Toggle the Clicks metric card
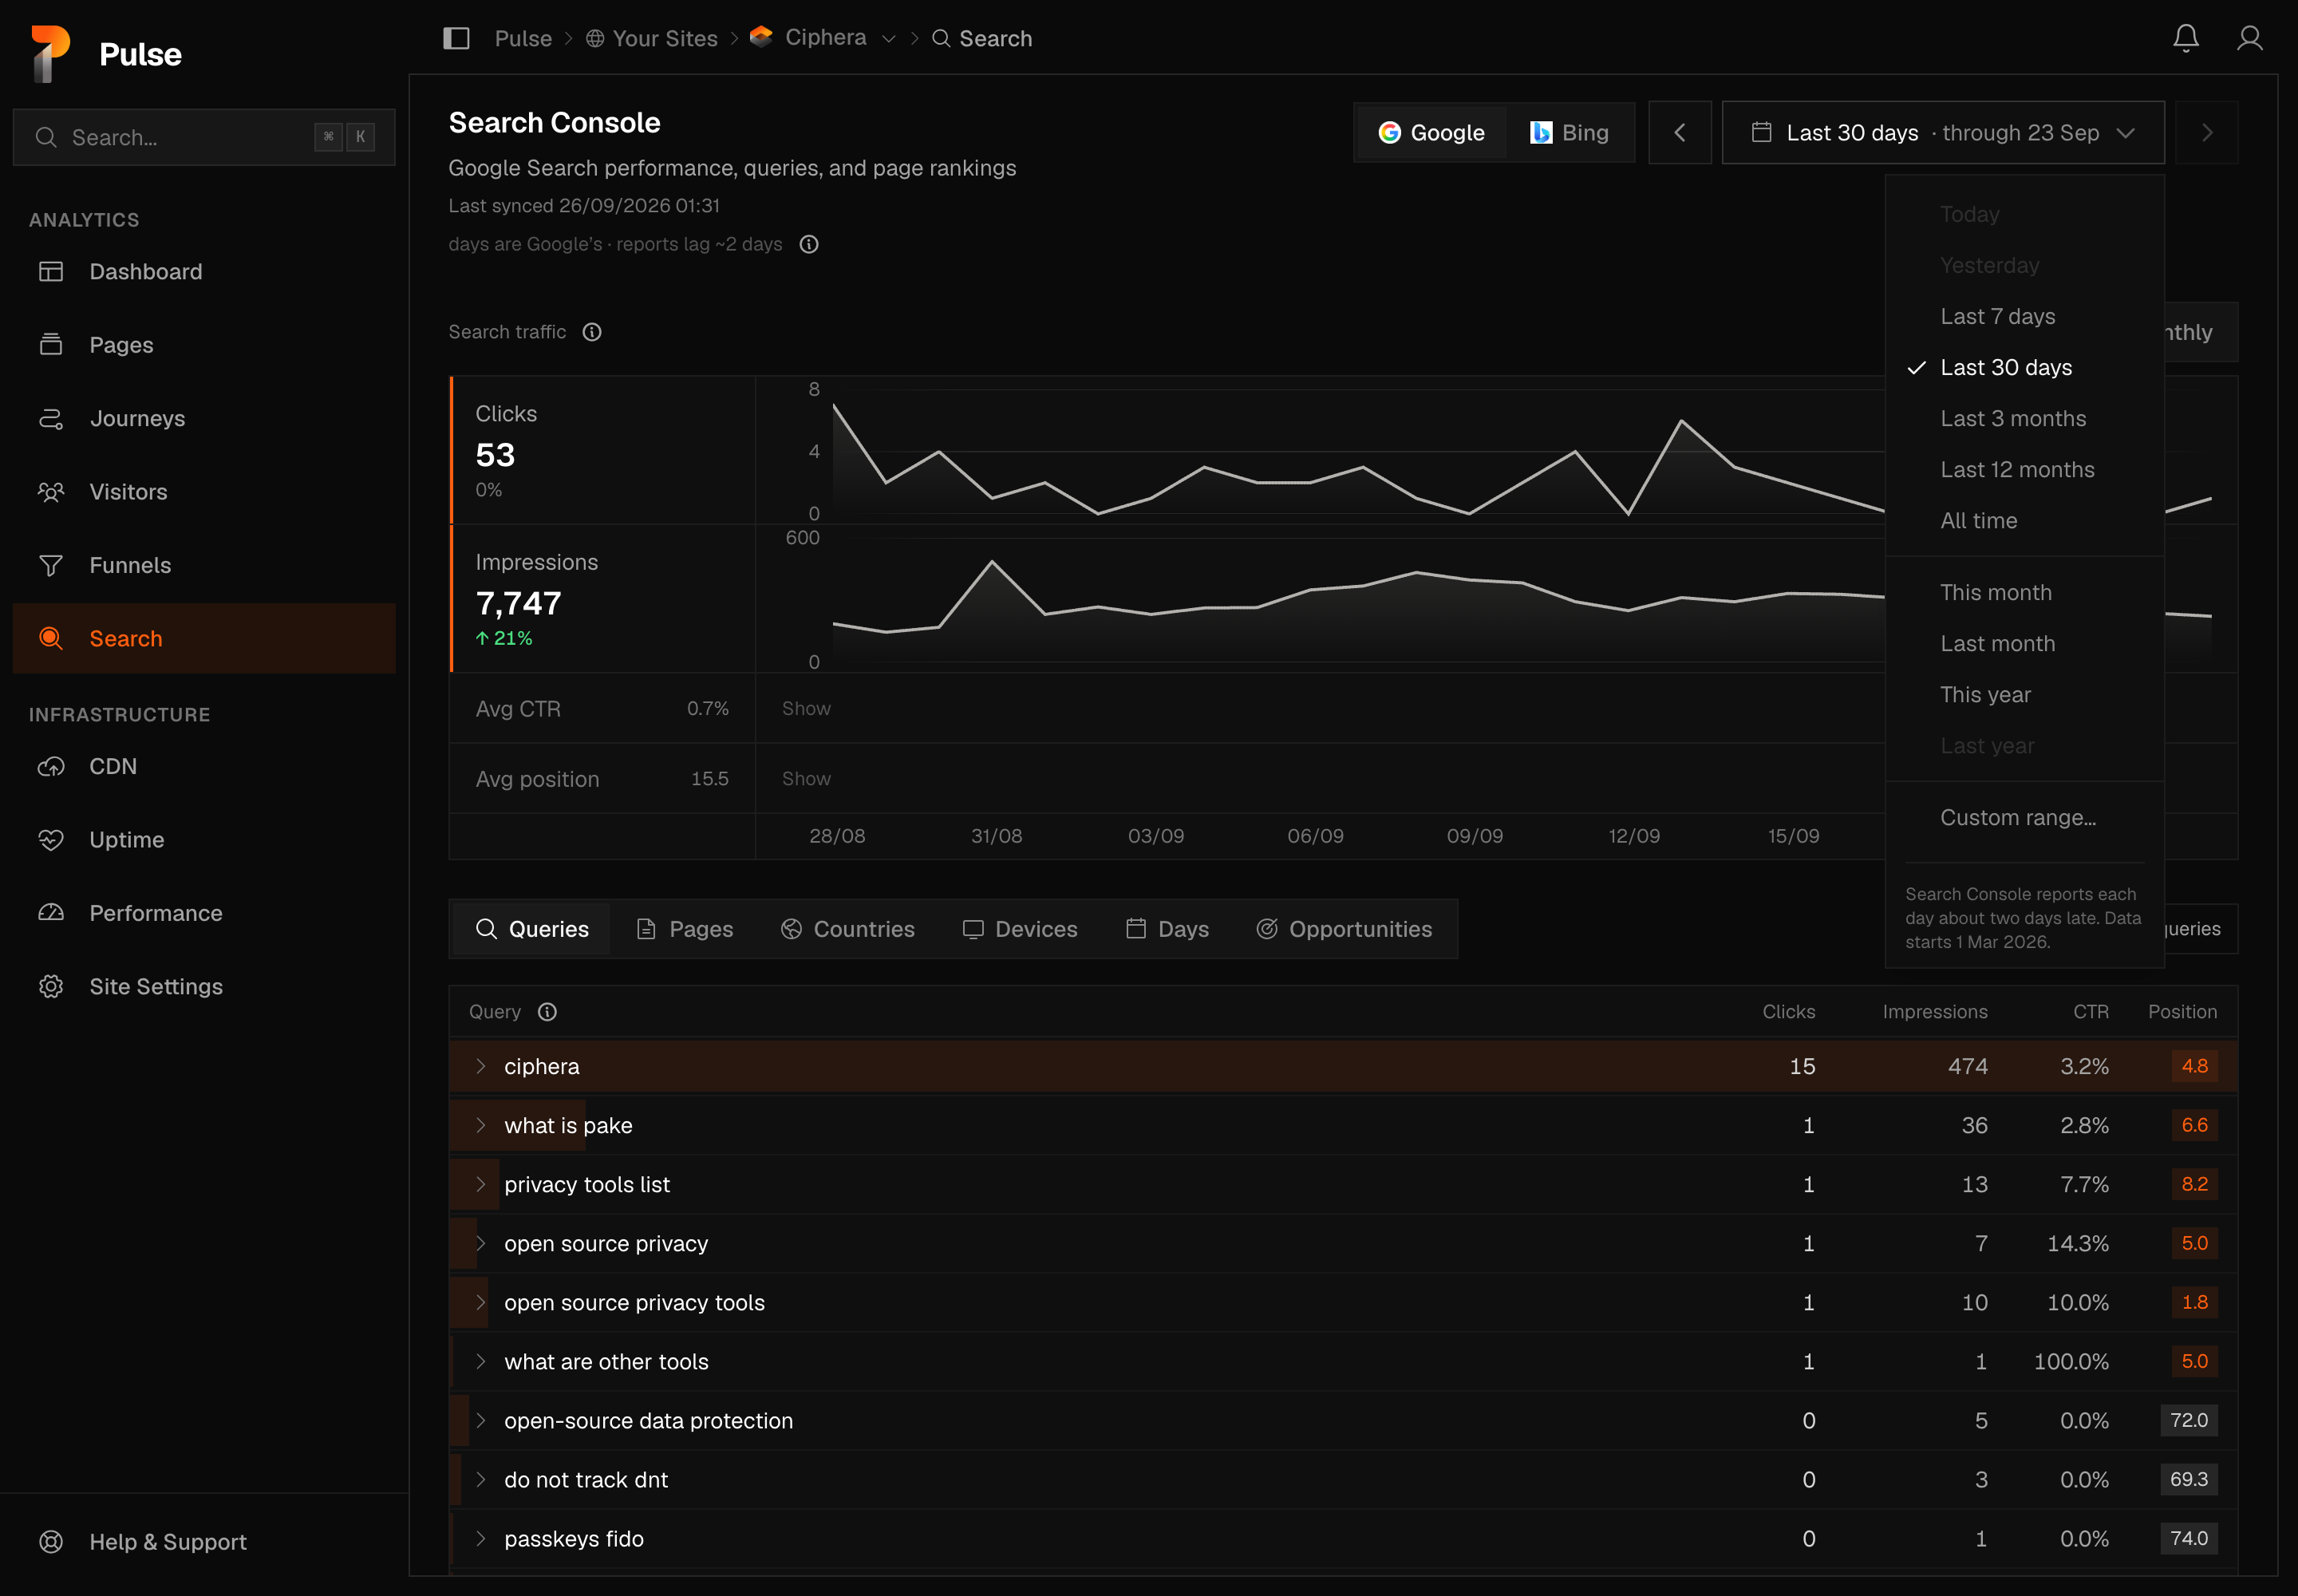Screen dimensions: 2298x1596 pos(603,451)
